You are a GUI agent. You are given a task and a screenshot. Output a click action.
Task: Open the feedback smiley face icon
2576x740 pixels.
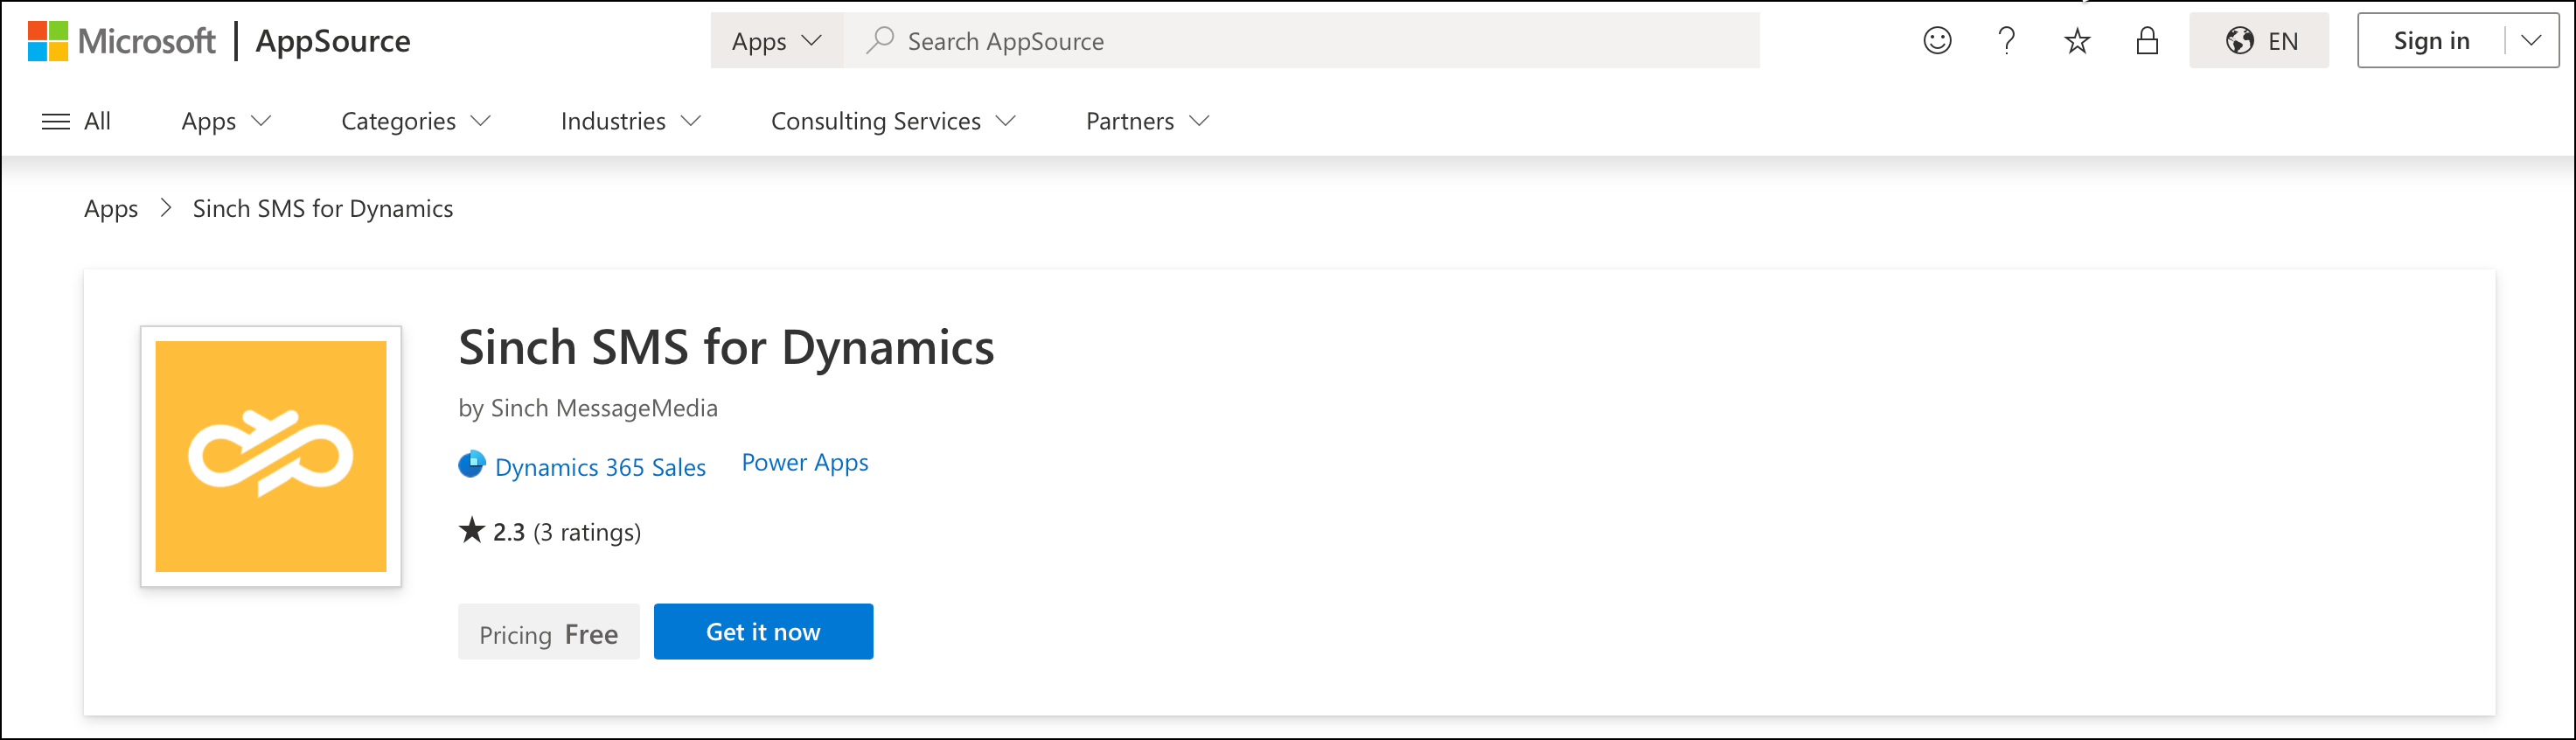pos(1936,41)
